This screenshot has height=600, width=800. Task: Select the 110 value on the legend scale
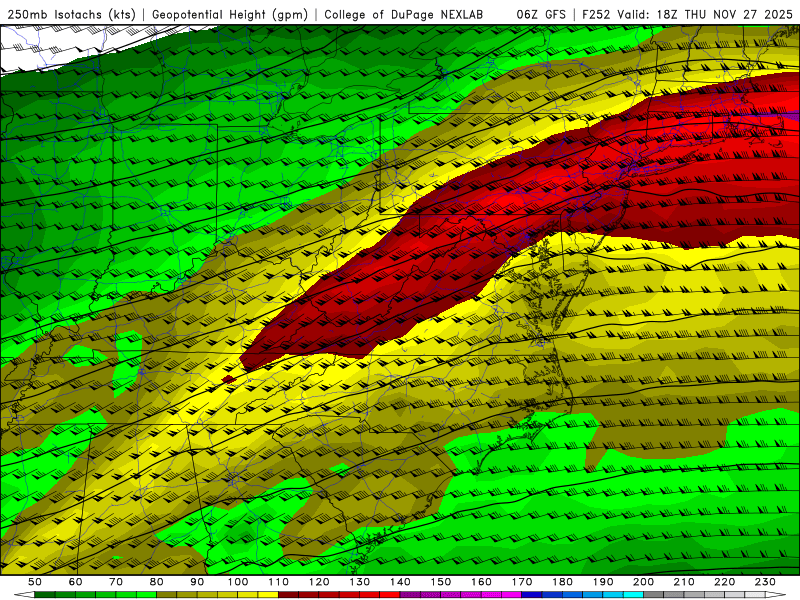[278, 582]
